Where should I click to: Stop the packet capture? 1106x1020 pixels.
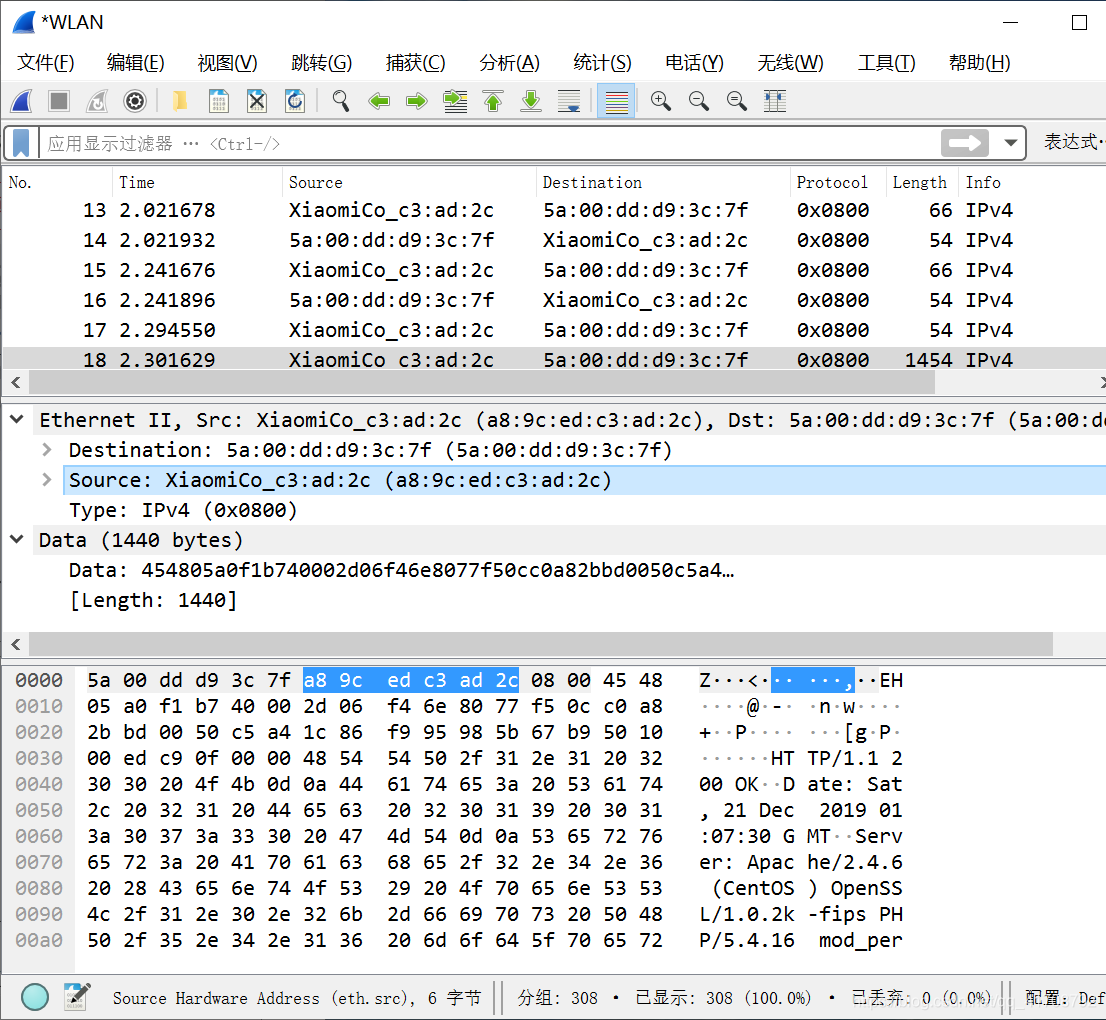click(59, 102)
